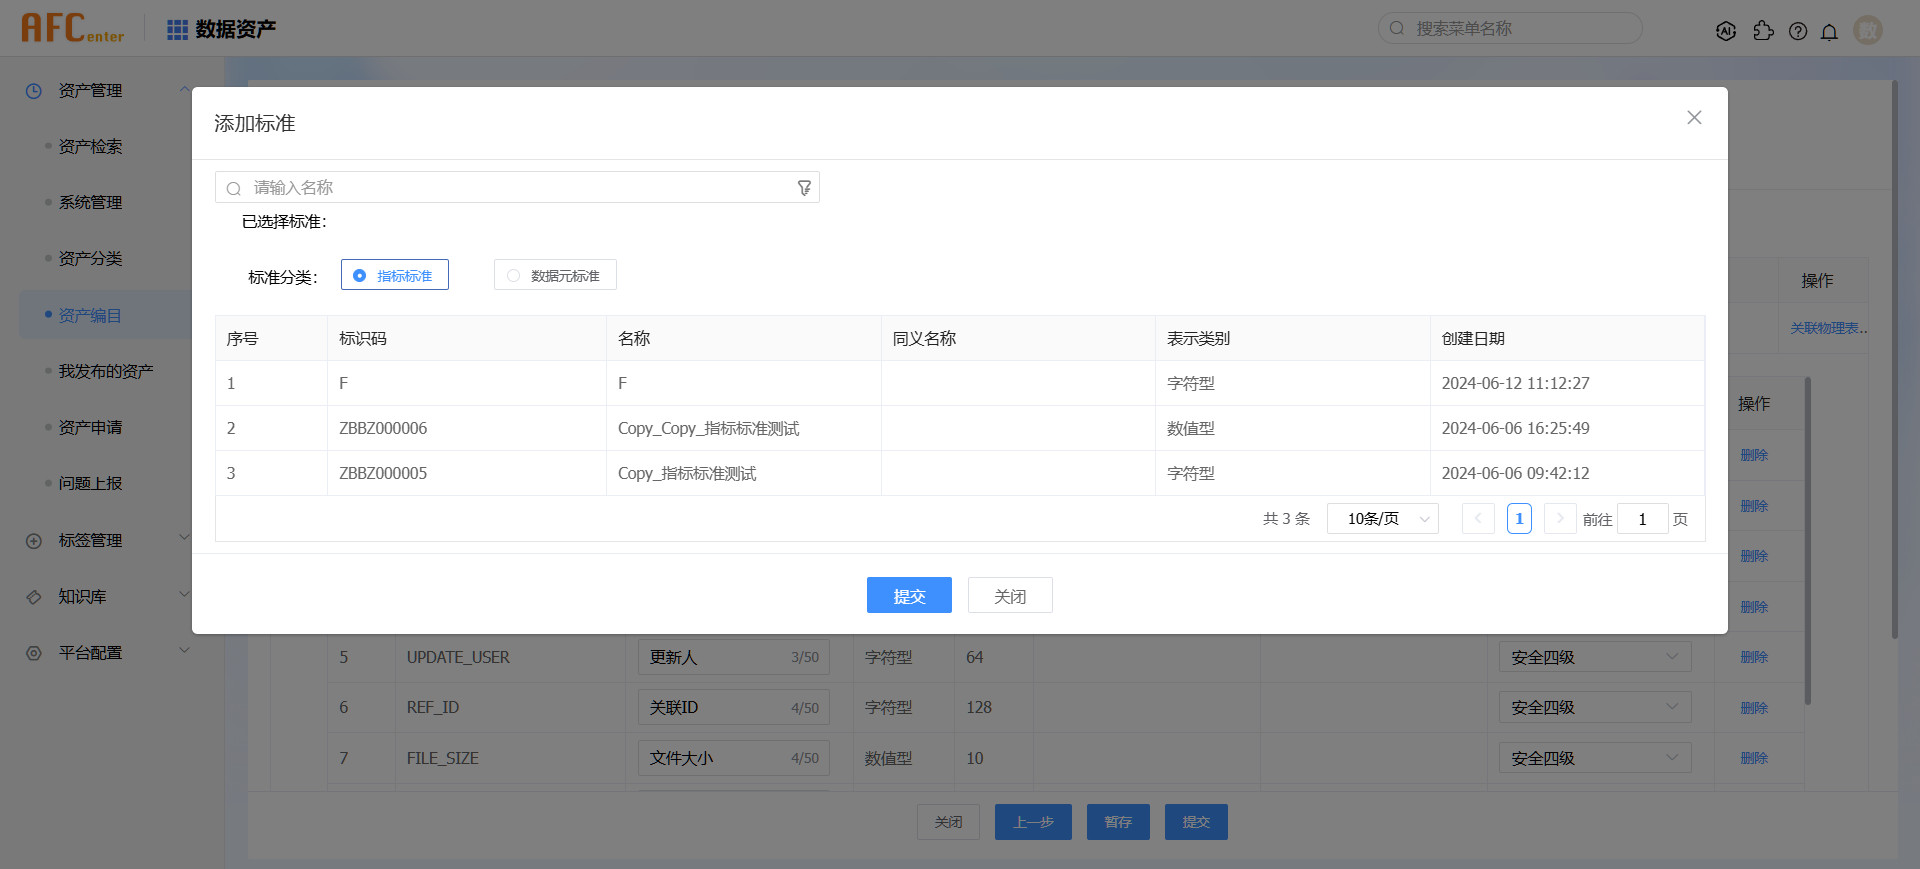Close the 添加标准 dialog with the X
1920x869 pixels.
[1694, 118]
